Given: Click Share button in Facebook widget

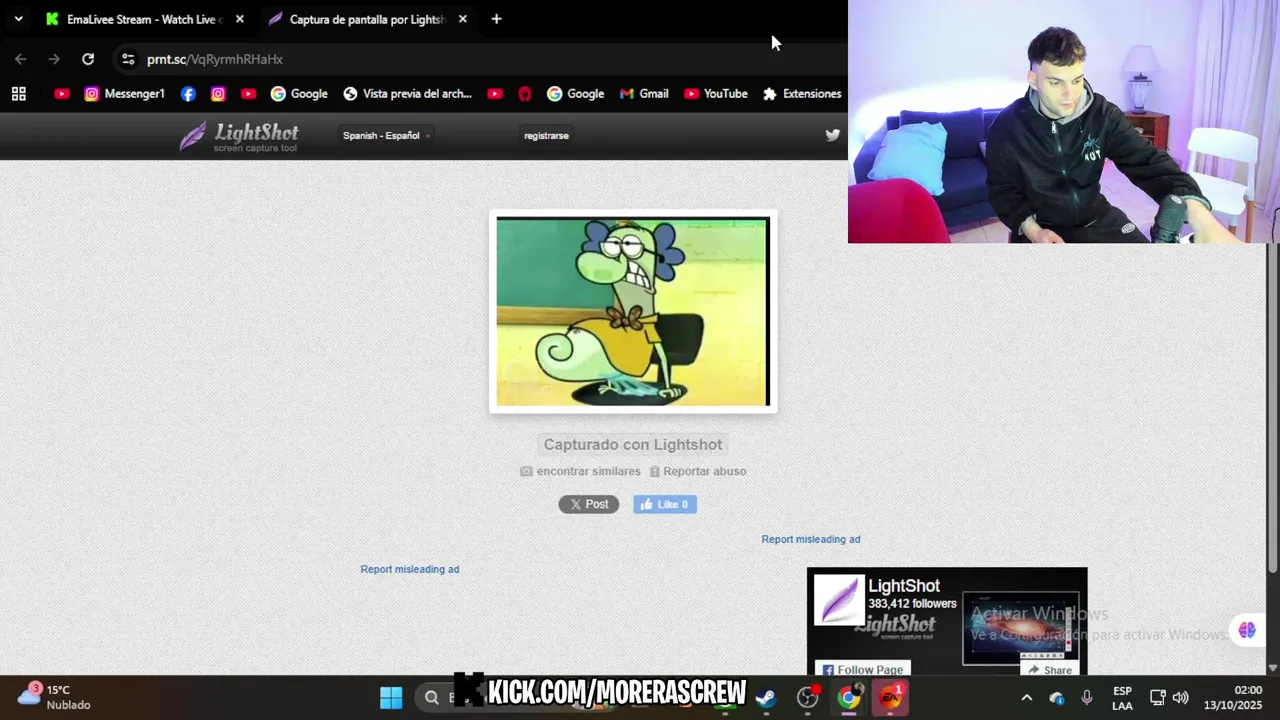Looking at the screenshot, I should [x=1050, y=670].
